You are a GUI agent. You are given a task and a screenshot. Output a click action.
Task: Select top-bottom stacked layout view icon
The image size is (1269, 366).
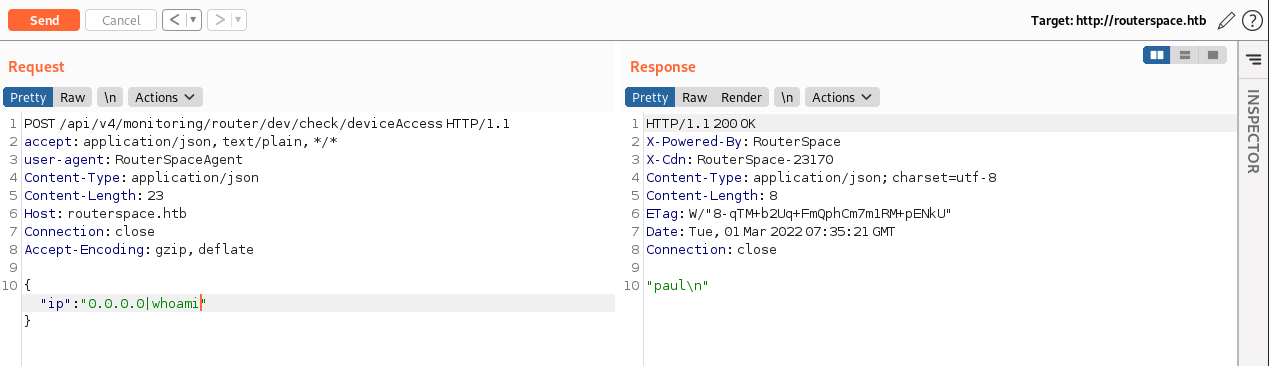1185,55
